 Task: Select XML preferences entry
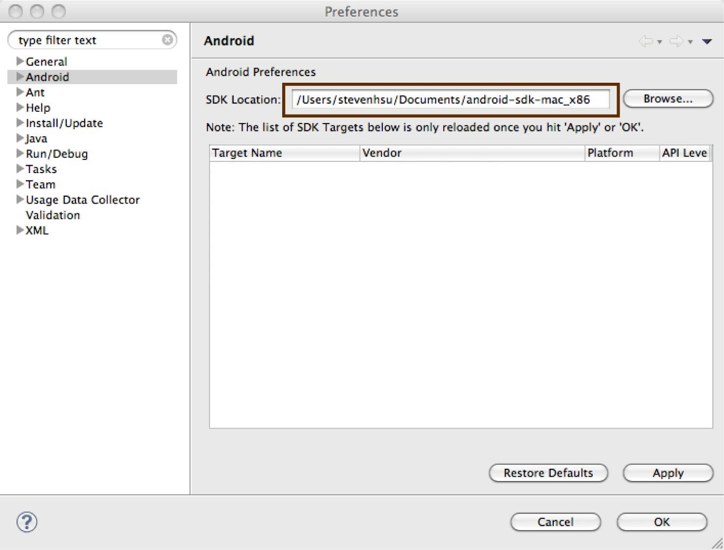tap(37, 230)
